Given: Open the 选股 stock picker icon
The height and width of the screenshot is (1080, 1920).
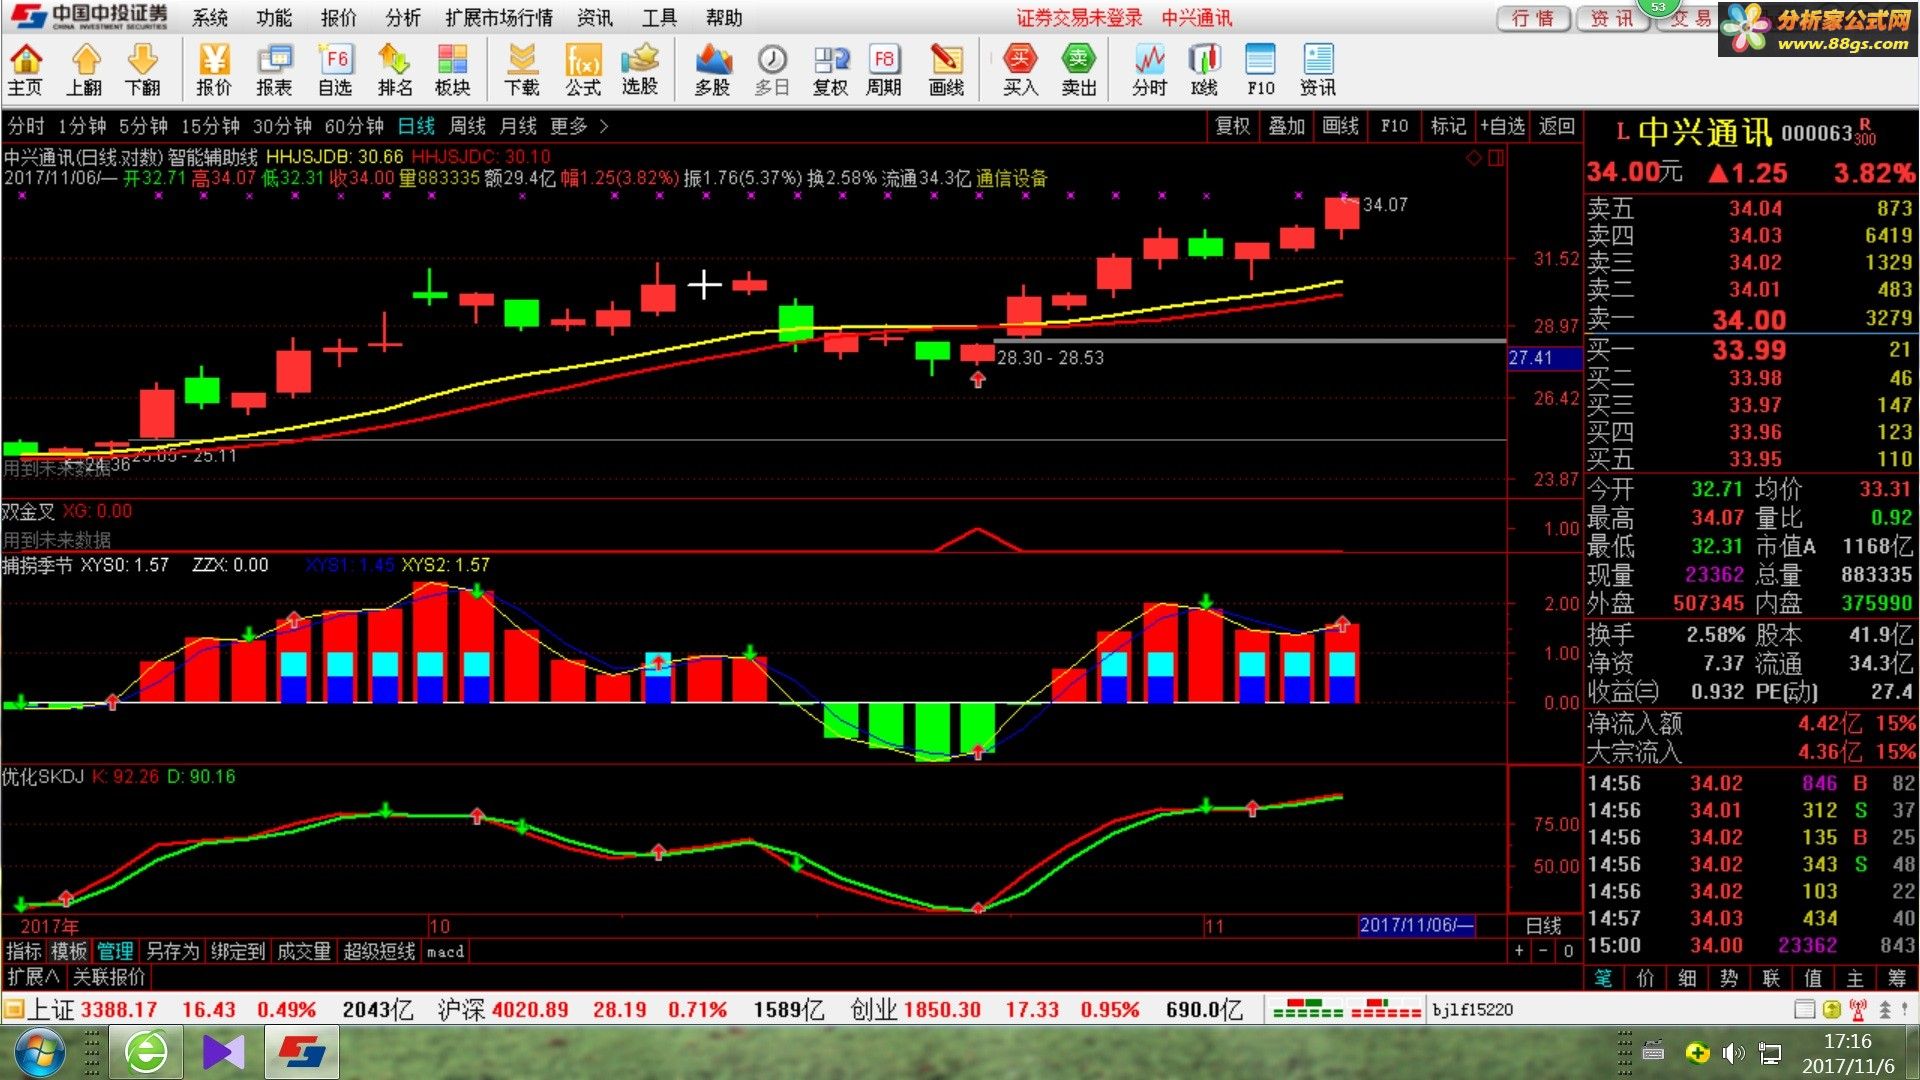Looking at the screenshot, I should click(640, 71).
